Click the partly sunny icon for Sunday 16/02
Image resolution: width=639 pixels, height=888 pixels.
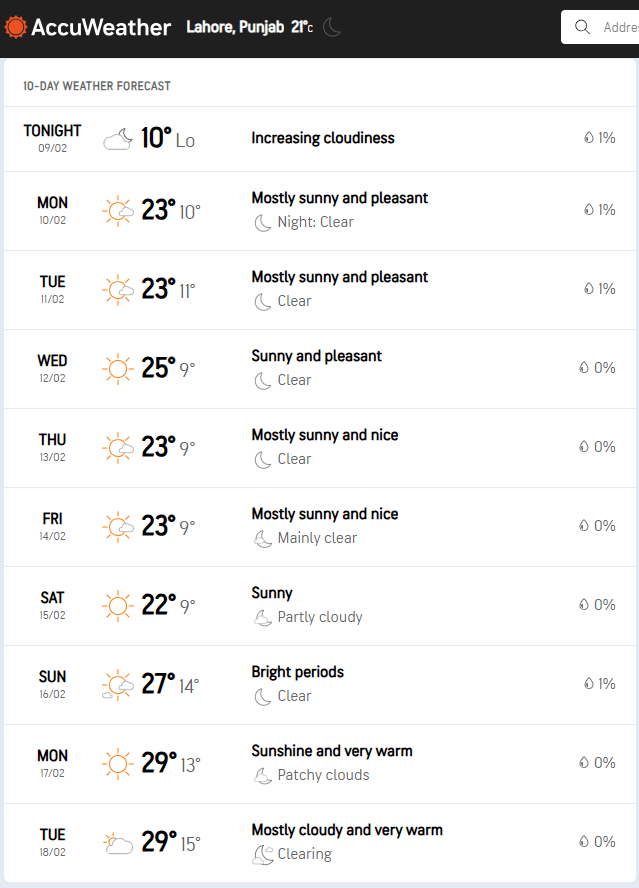(118, 685)
